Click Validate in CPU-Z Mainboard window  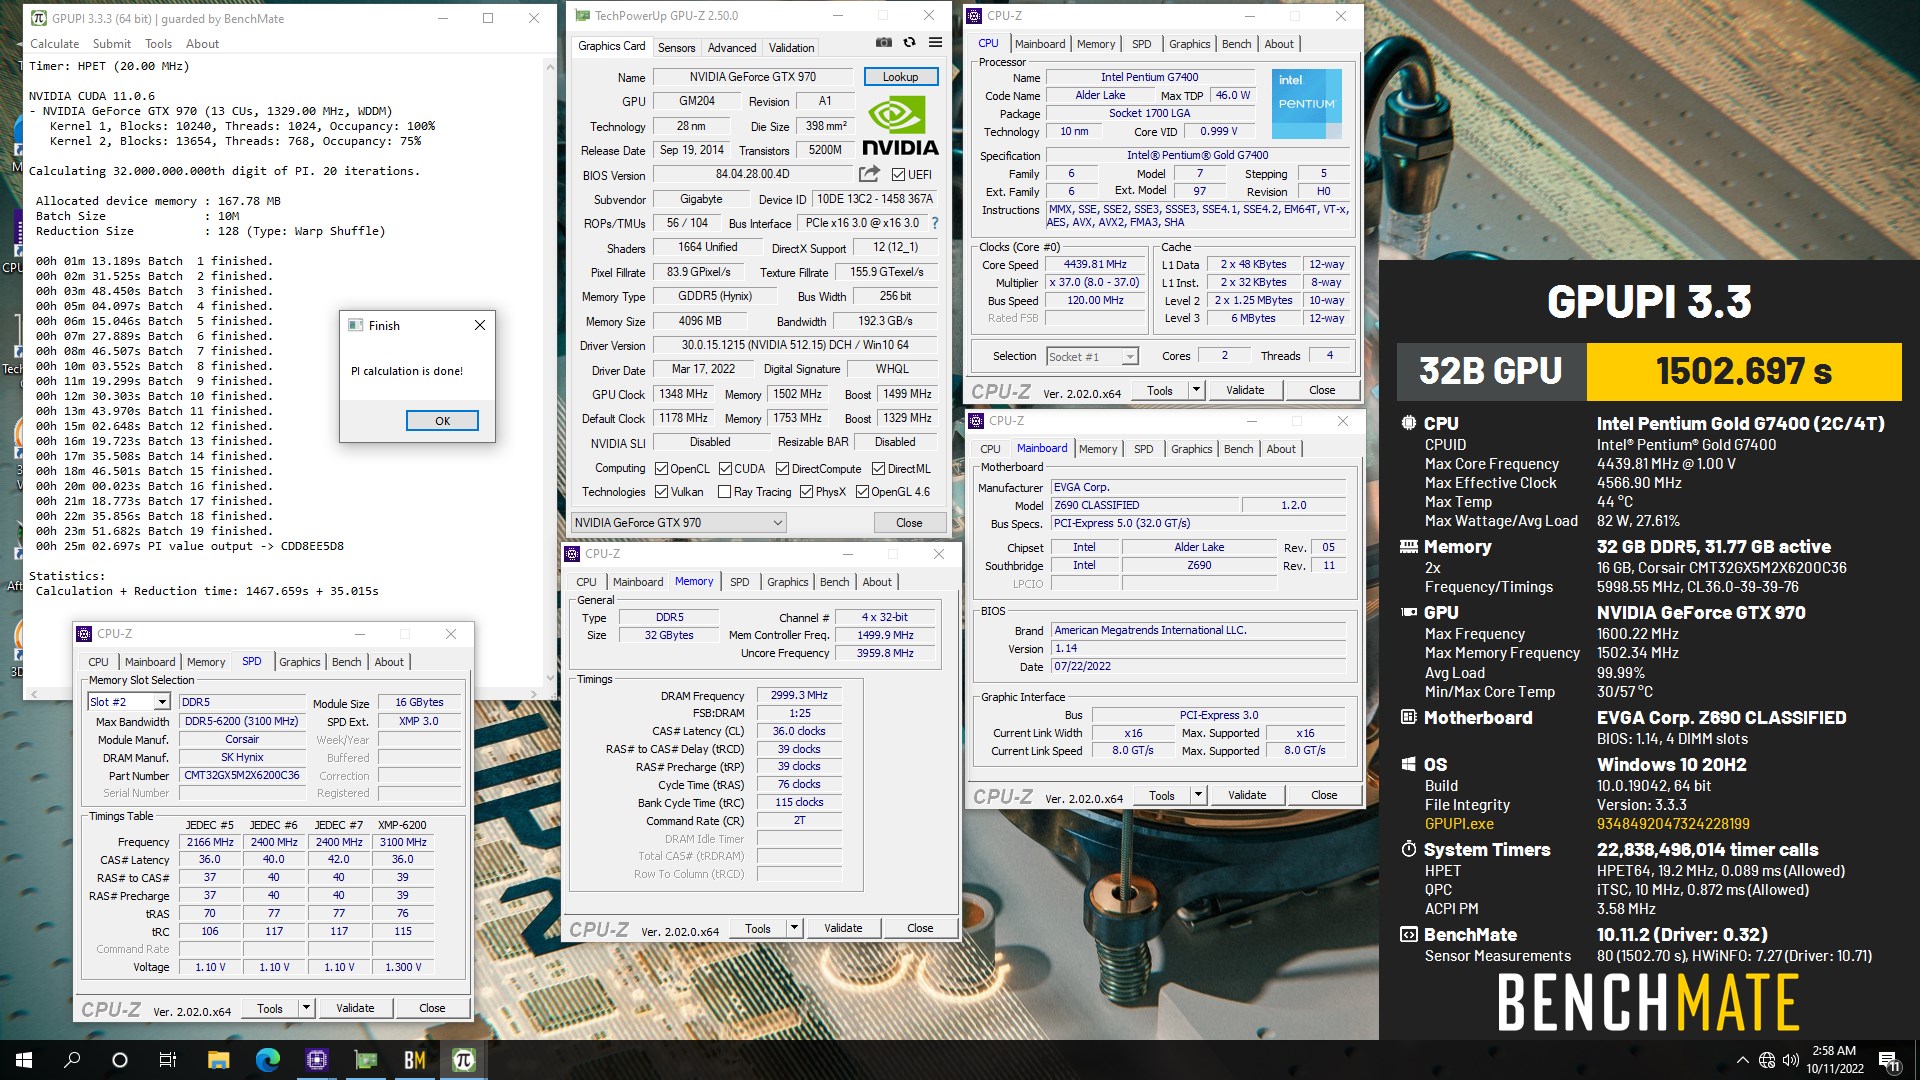[x=1247, y=795]
